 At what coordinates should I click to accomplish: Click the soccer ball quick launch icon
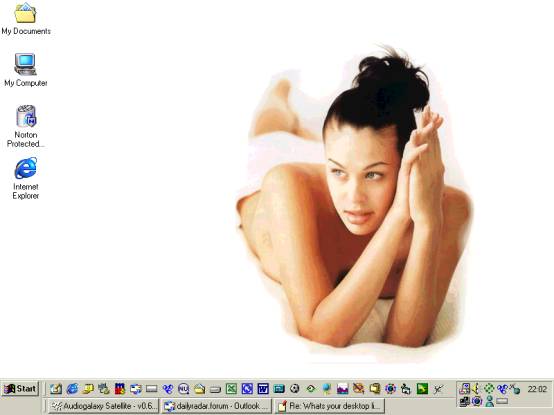click(295, 389)
